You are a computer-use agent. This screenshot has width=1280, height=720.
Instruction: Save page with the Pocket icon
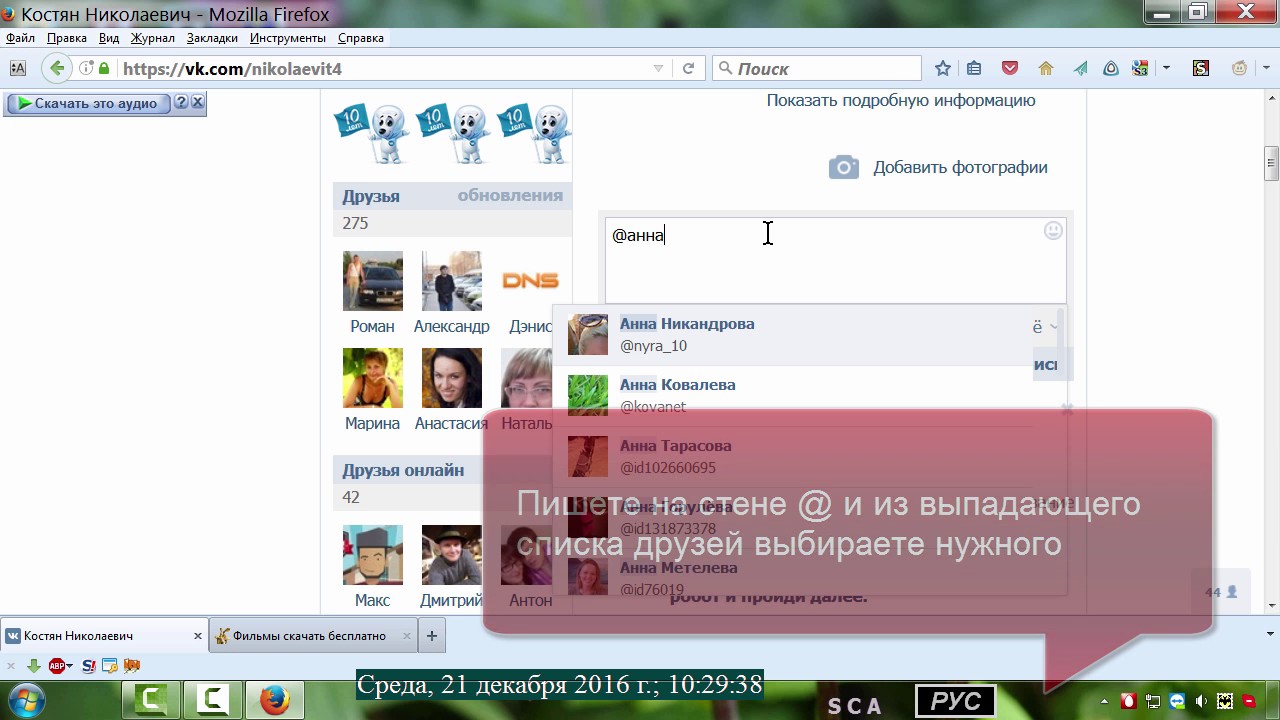click(x=1010, y=68)
